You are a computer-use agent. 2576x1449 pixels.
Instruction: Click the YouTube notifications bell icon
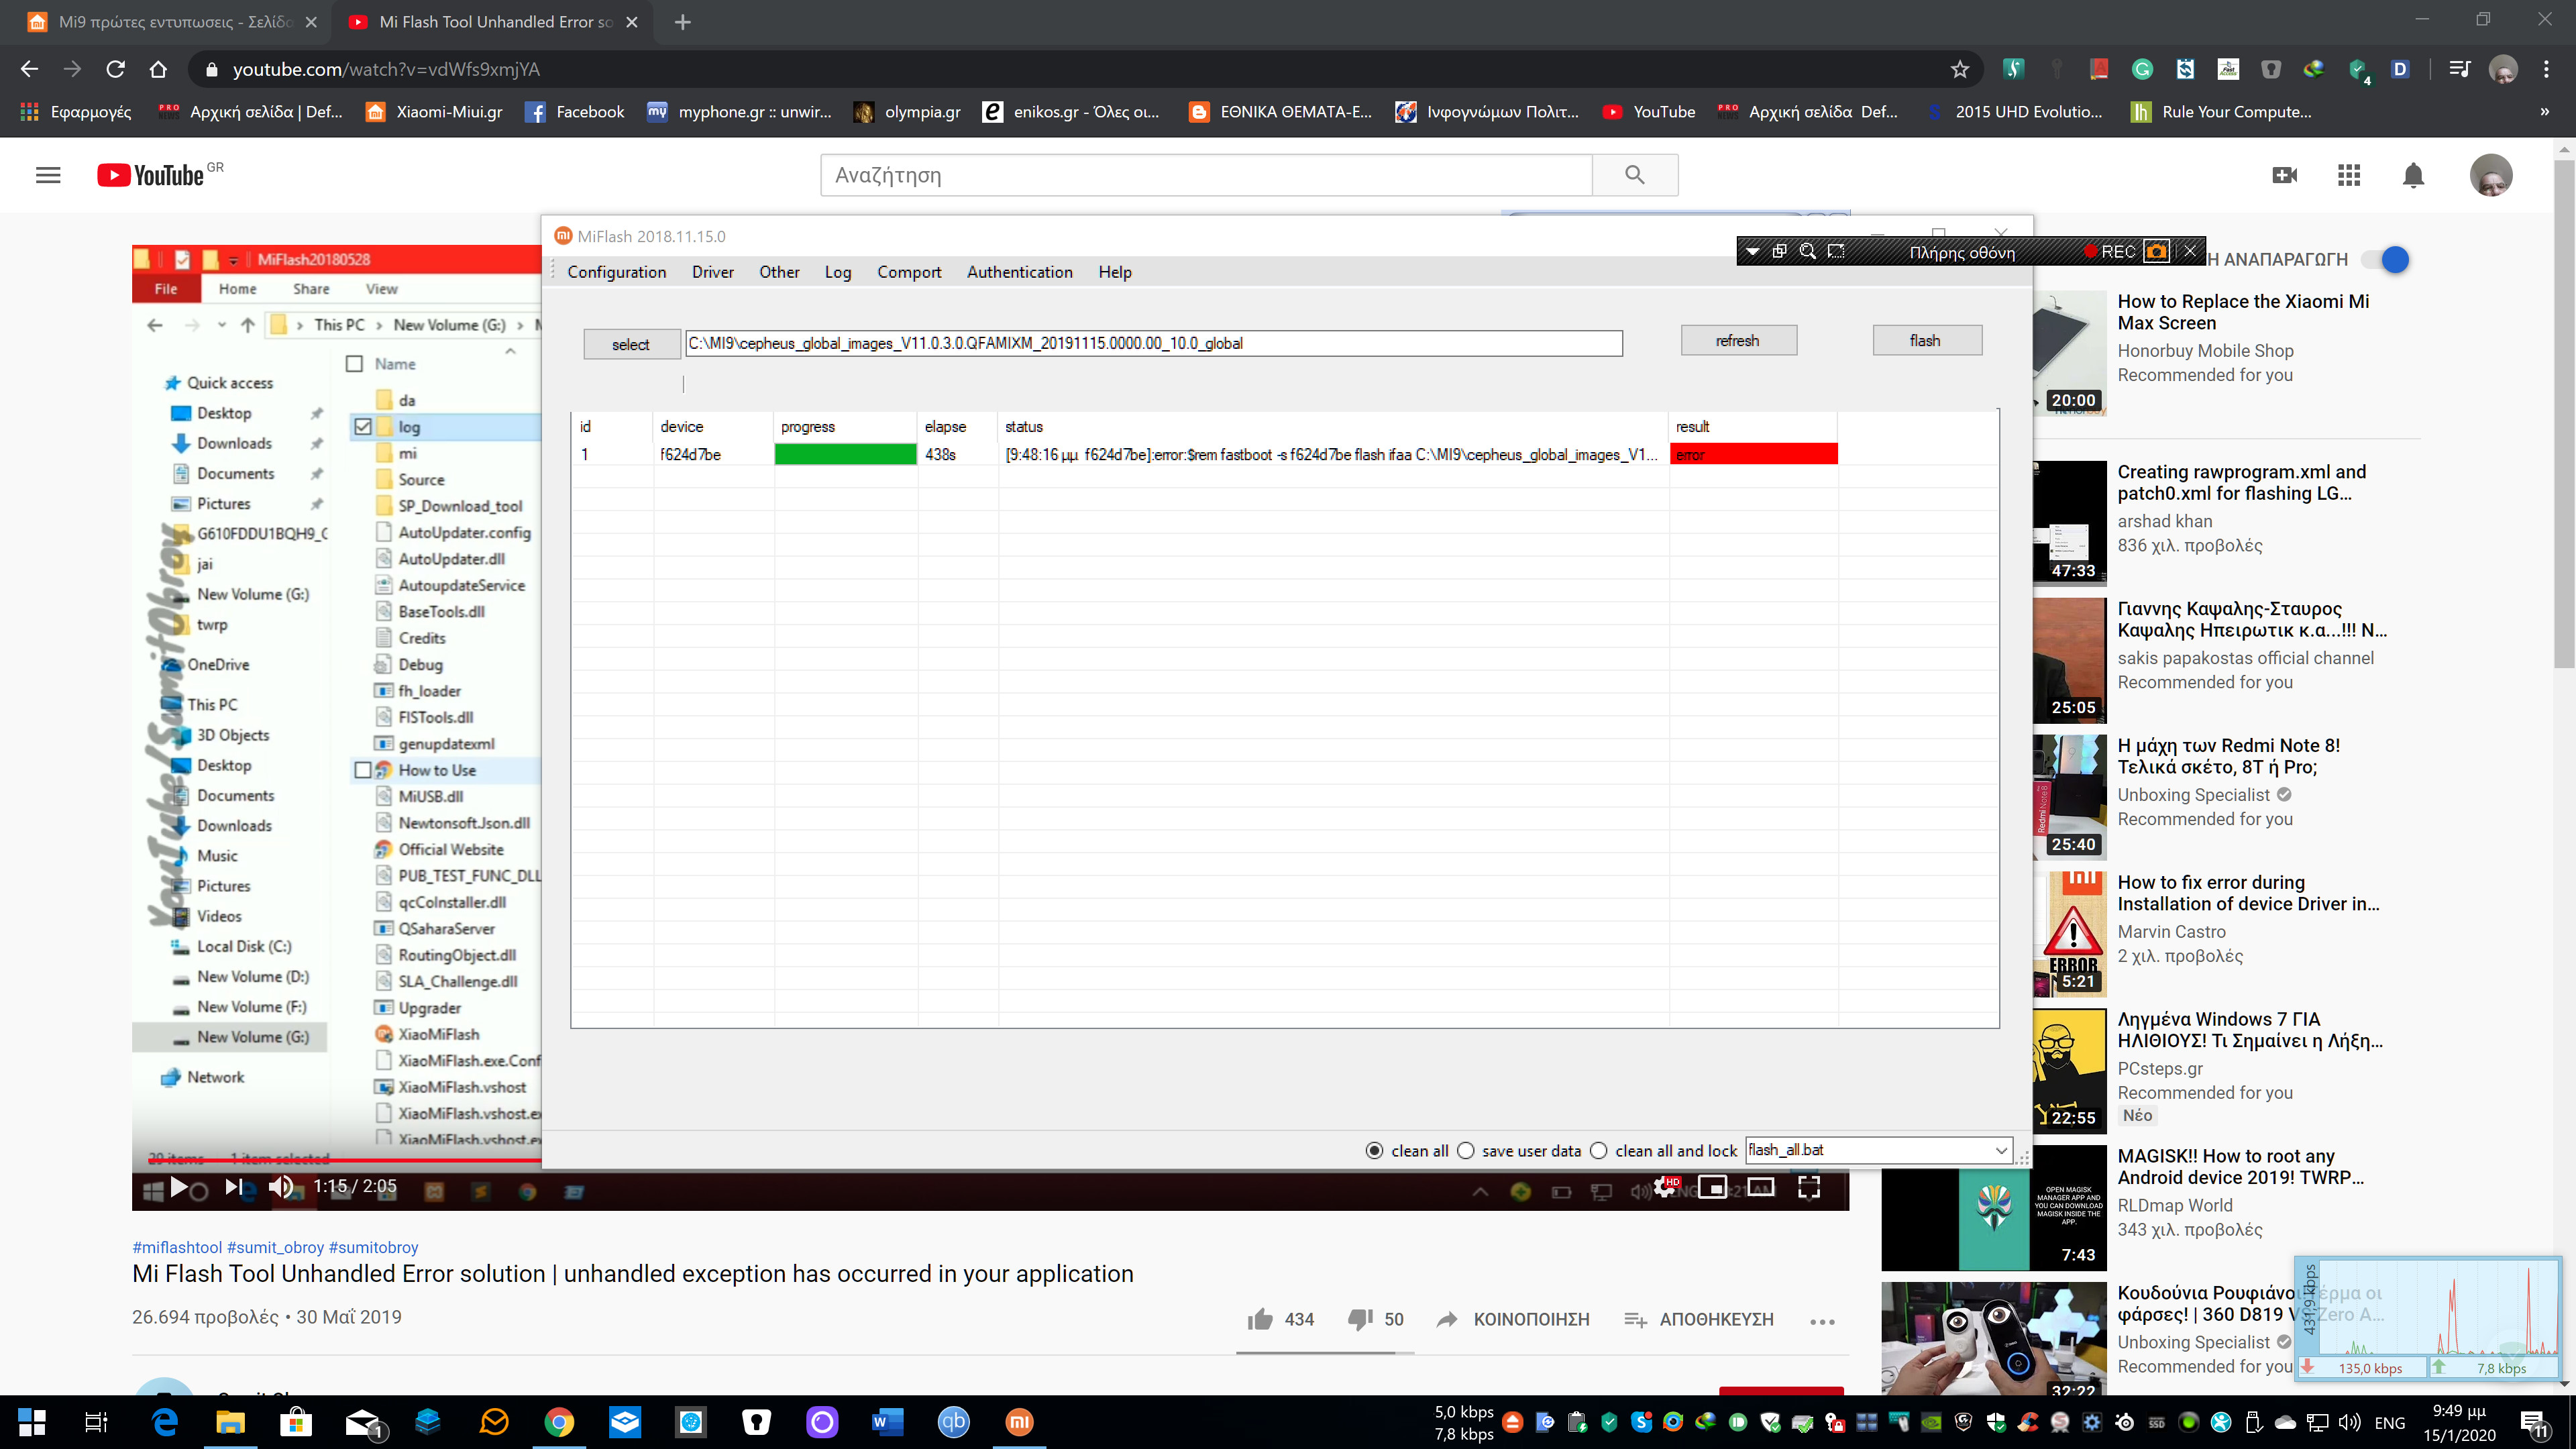(2413, 176)
